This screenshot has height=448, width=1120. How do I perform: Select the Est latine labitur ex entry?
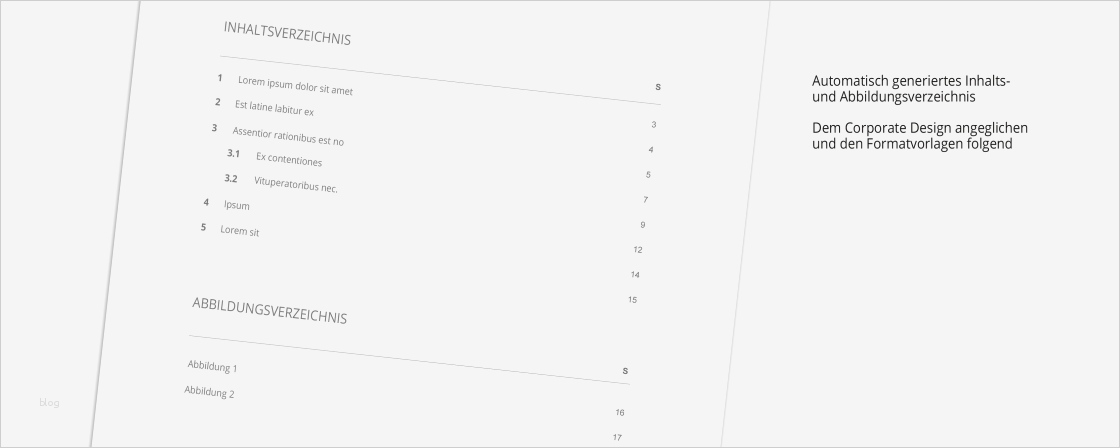(274, 108)
